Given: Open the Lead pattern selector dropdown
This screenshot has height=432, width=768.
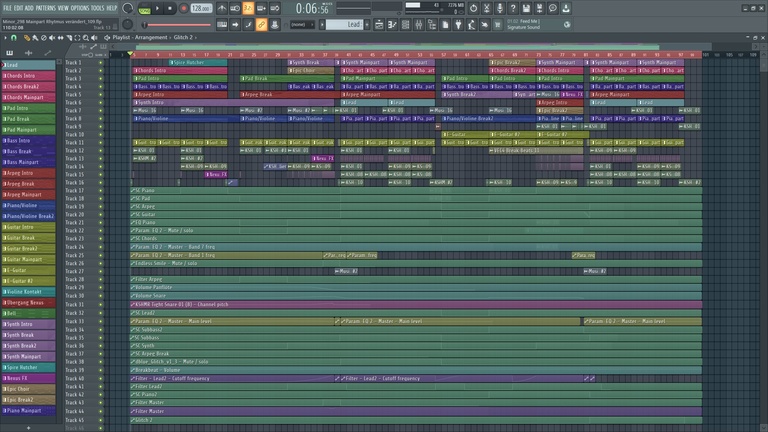Looking at the screenshot, I should click(345, 24).
